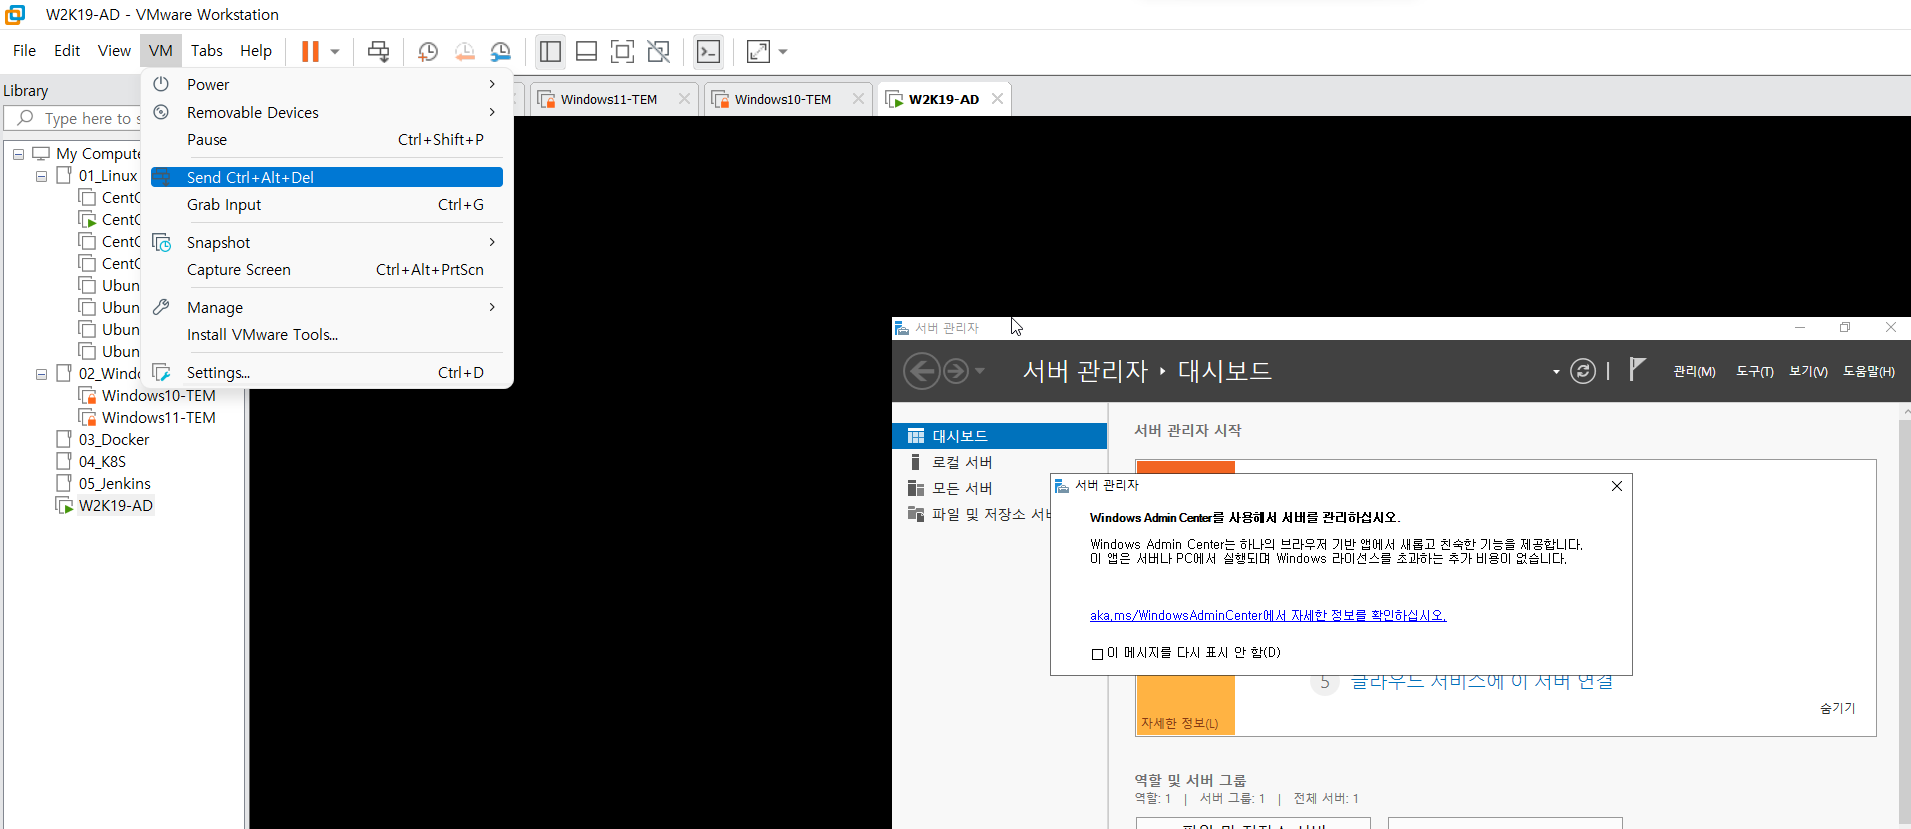Click the library search field
The height and width of the screenshot is (829, 1911).
tap(73, 118)
